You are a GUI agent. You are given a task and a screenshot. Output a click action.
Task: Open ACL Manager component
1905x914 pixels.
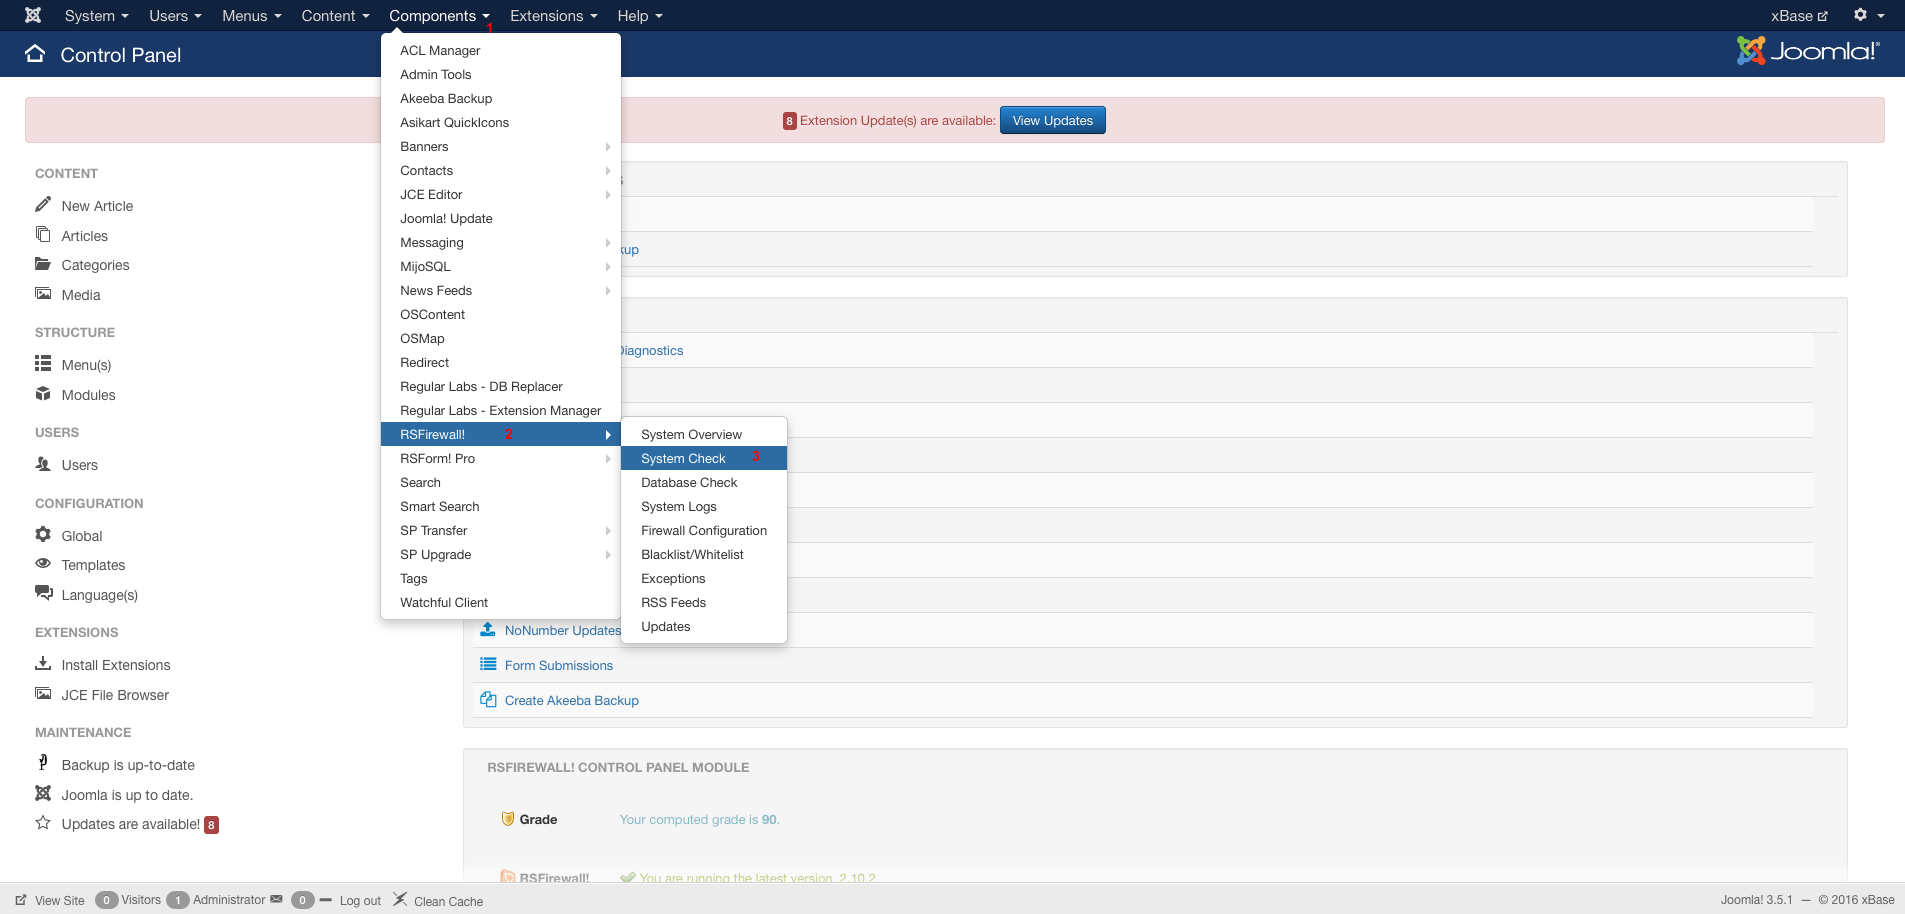coord(501,50)
